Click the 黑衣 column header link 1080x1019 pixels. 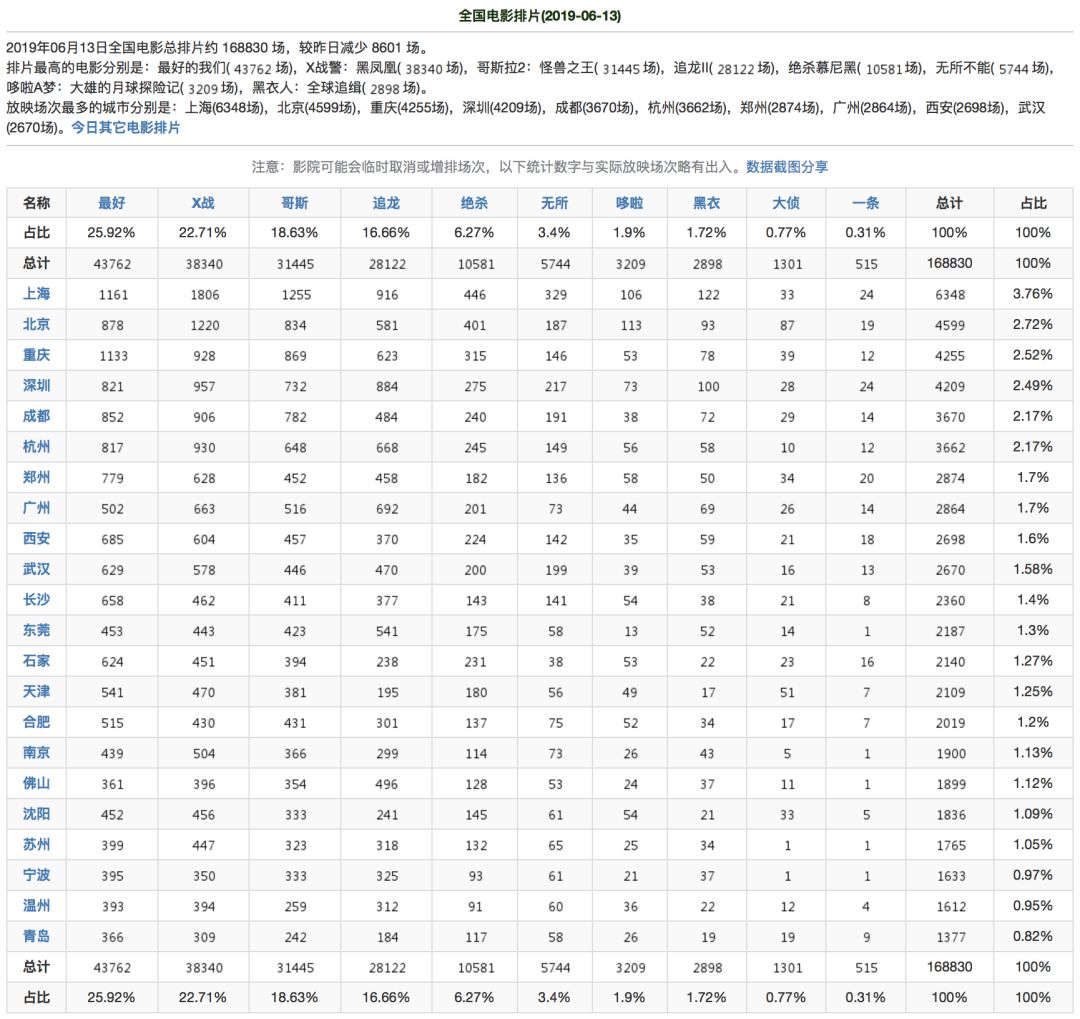pyautogui.click(x=707, y=203)
